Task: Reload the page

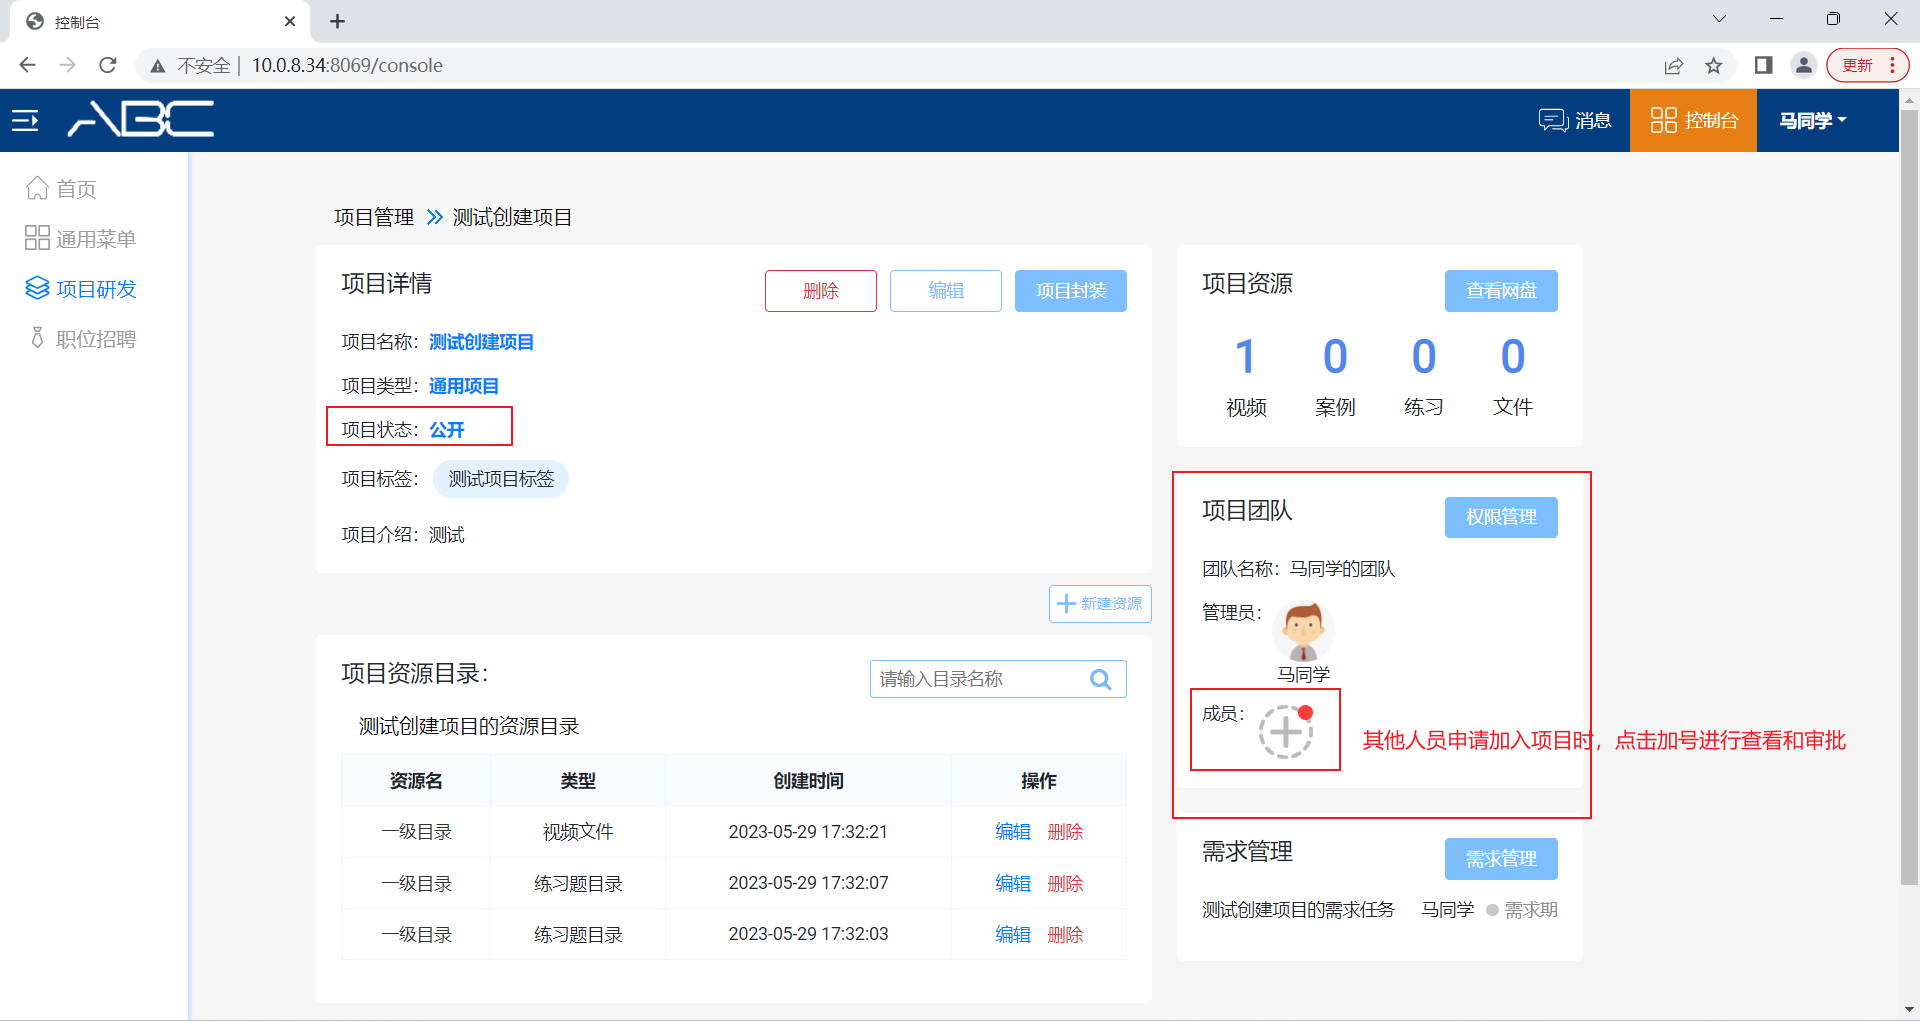Action: (108, 65)
